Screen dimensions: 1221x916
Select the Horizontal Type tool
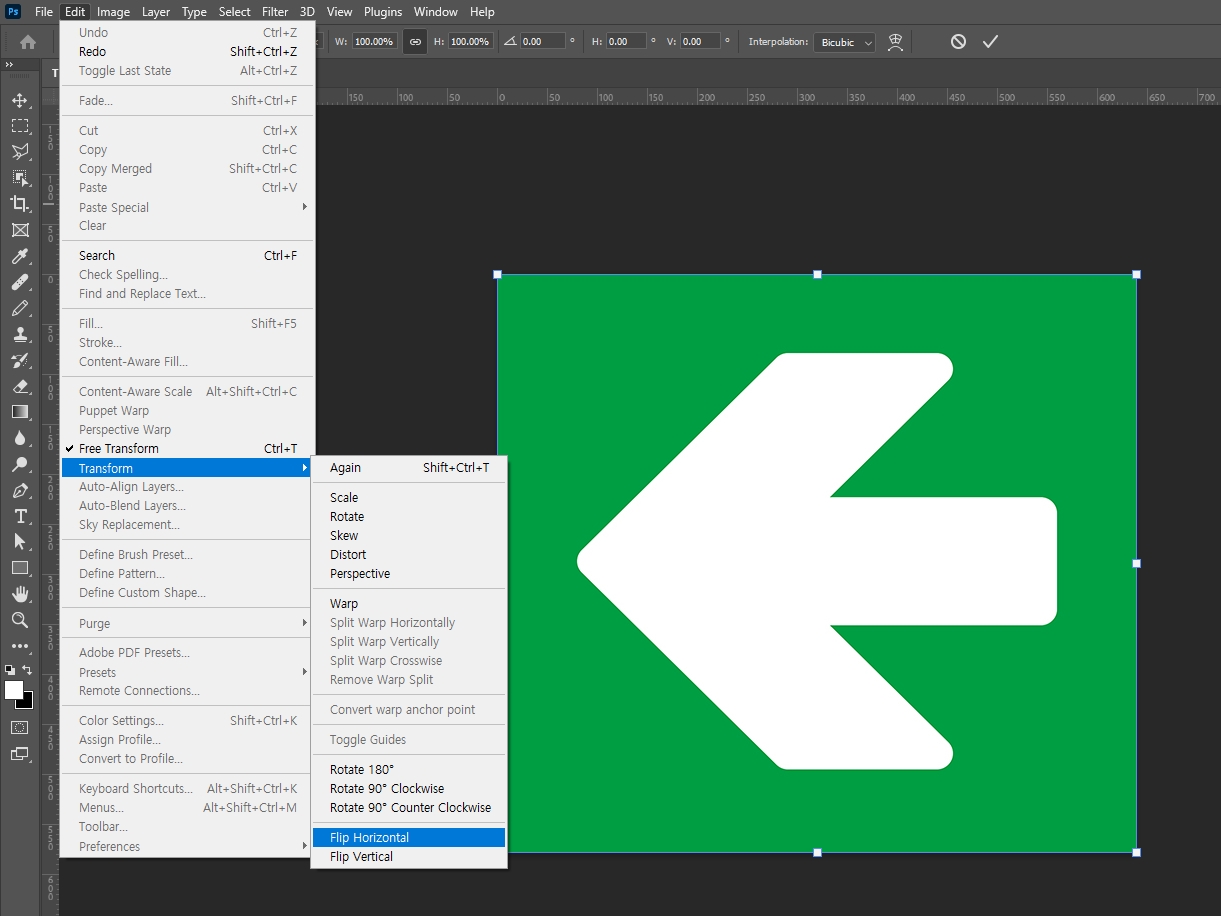coord(19,516)
